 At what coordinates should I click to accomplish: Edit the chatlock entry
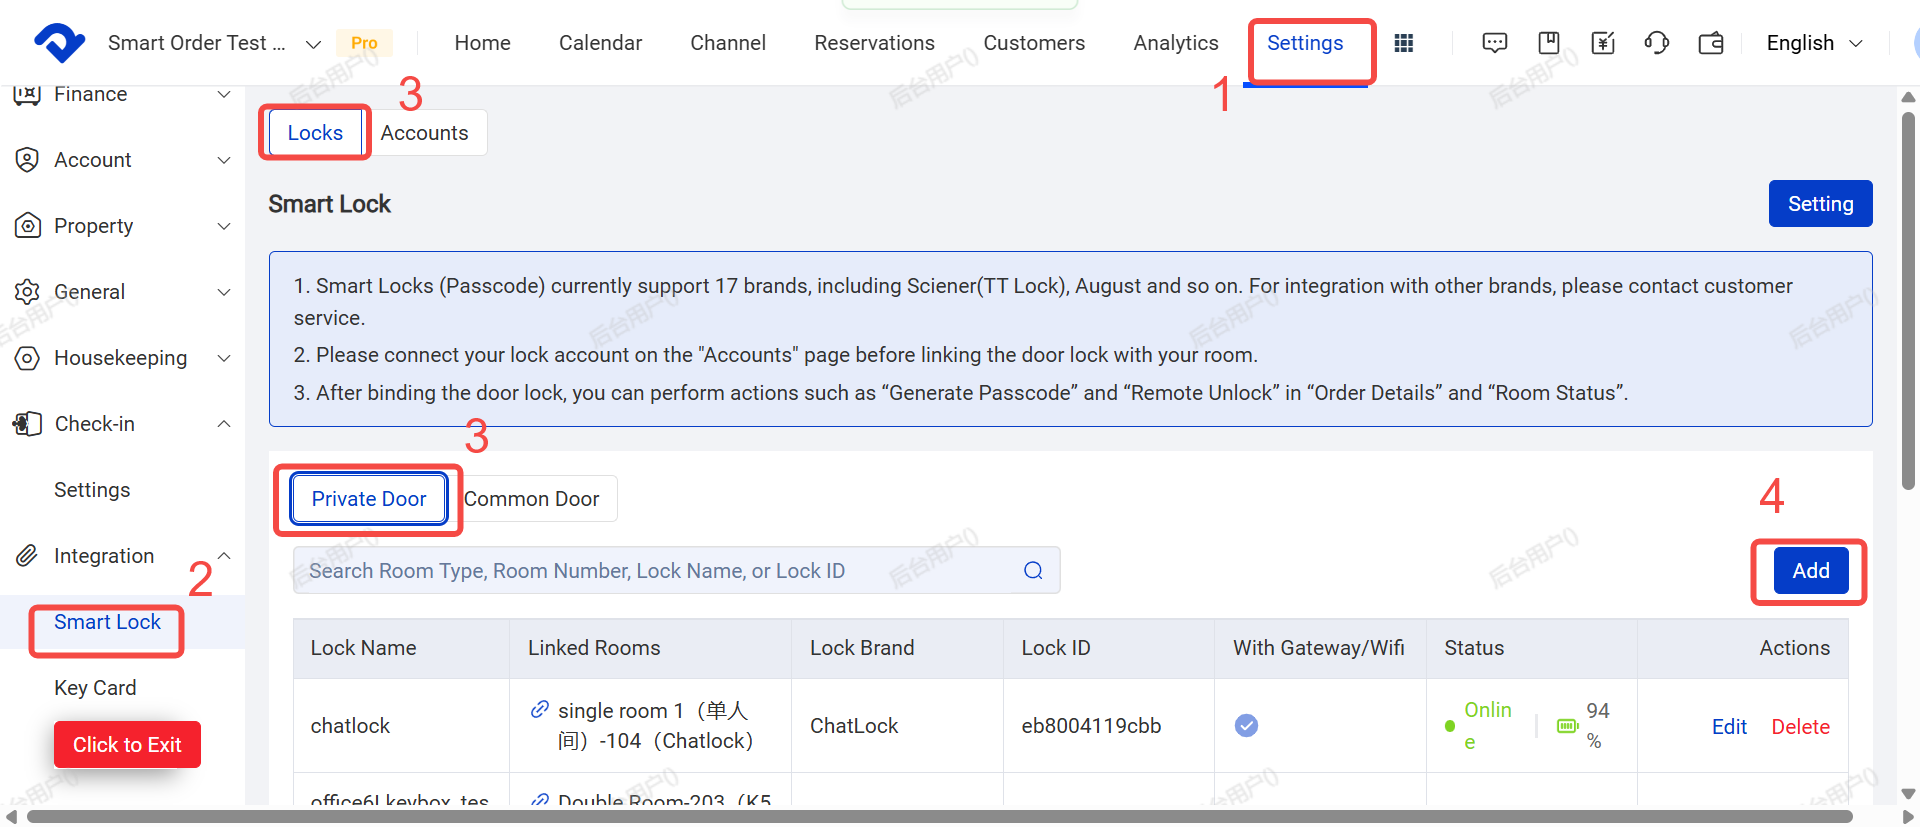click(1729, 727)
